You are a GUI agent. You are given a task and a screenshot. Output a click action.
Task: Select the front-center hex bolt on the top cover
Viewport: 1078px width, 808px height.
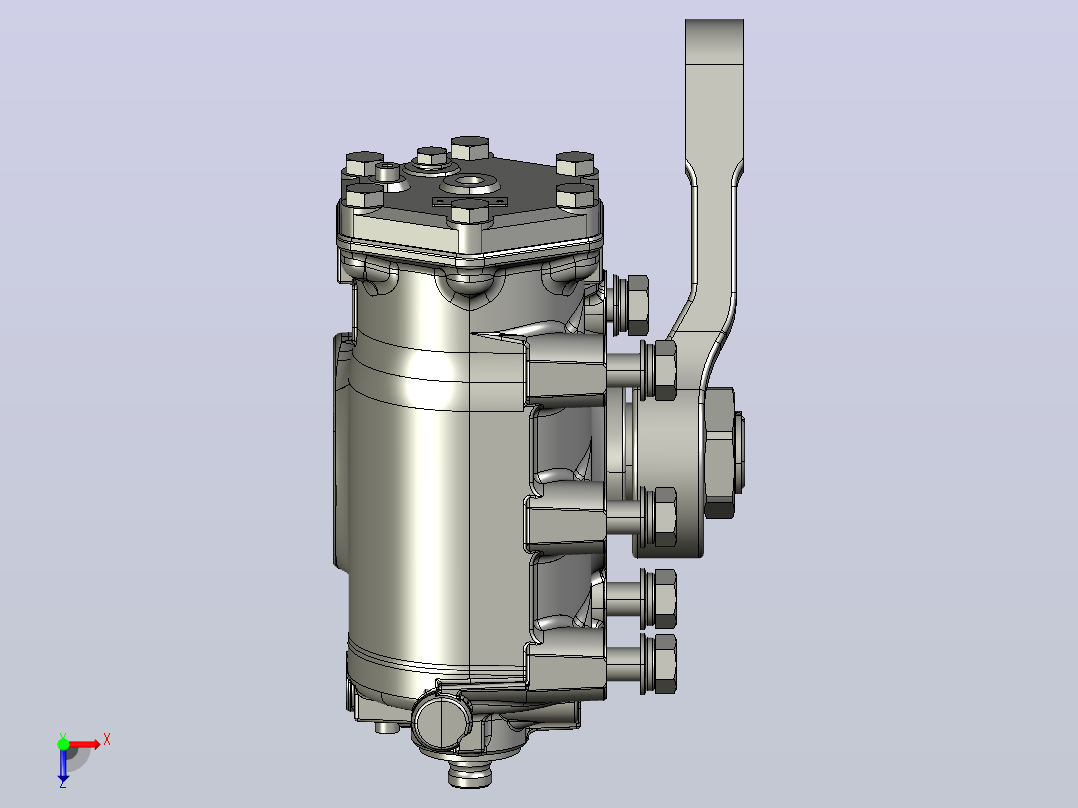click(470, 212)
